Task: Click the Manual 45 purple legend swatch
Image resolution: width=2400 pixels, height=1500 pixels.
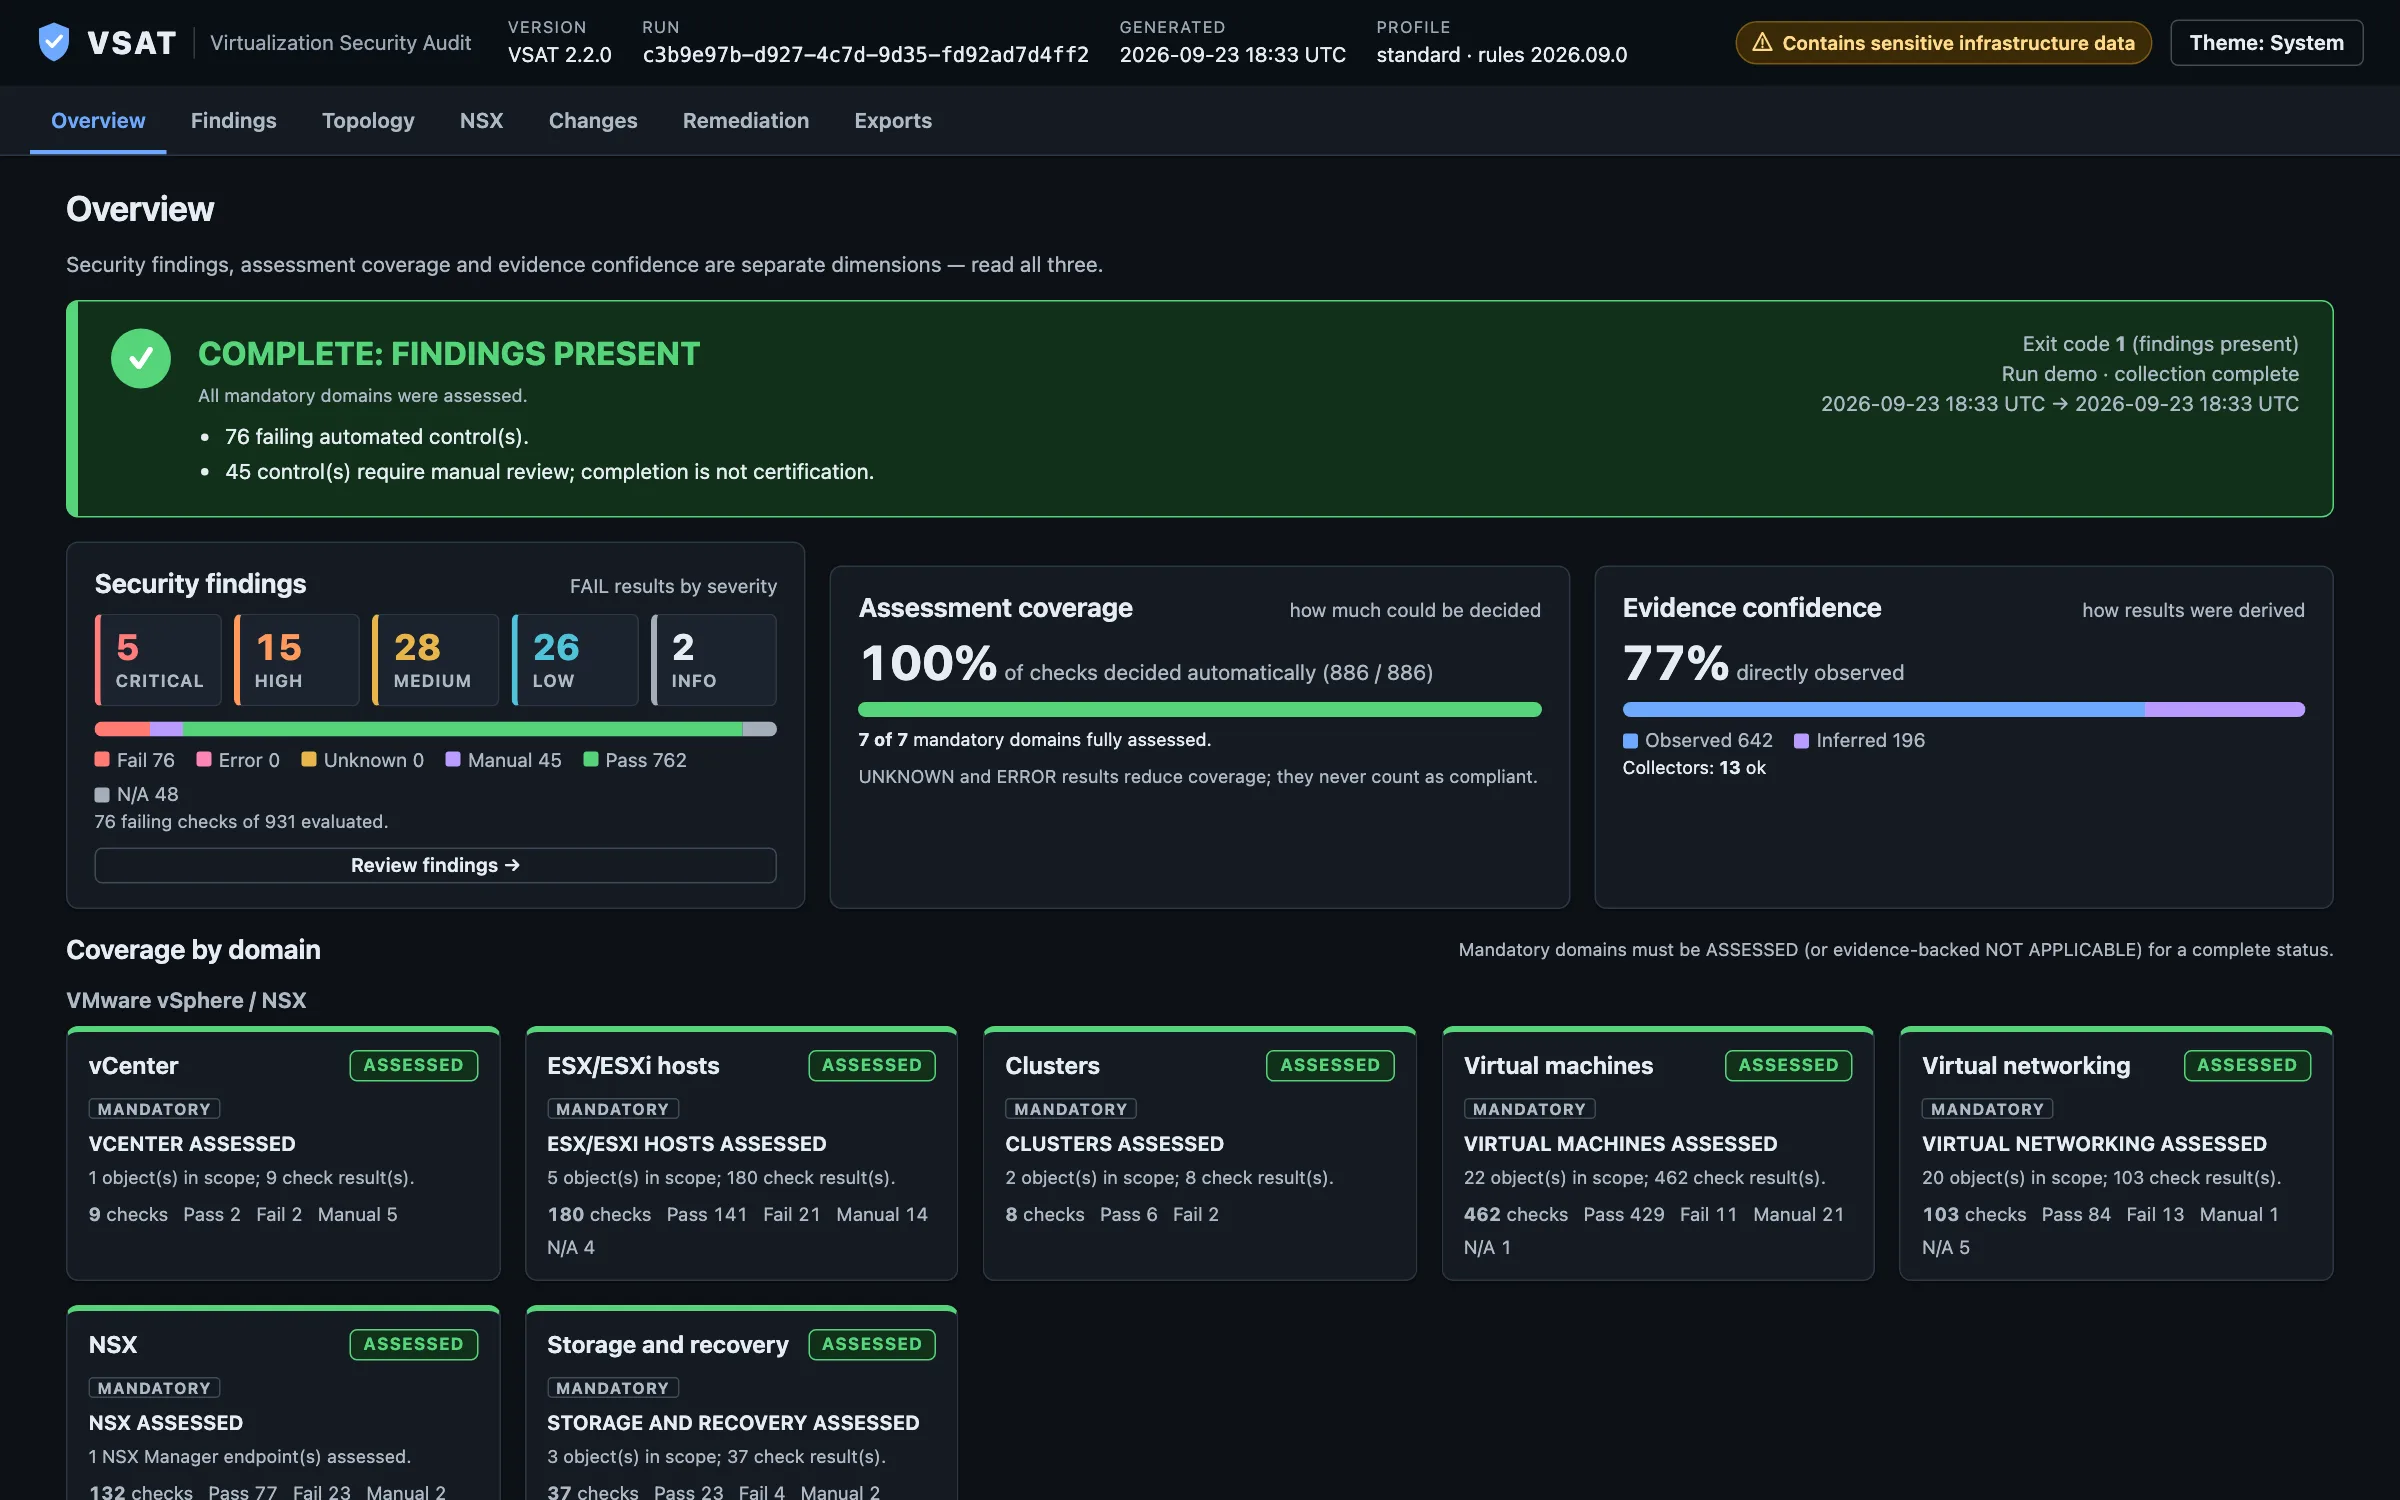Action: coord(453,759)
